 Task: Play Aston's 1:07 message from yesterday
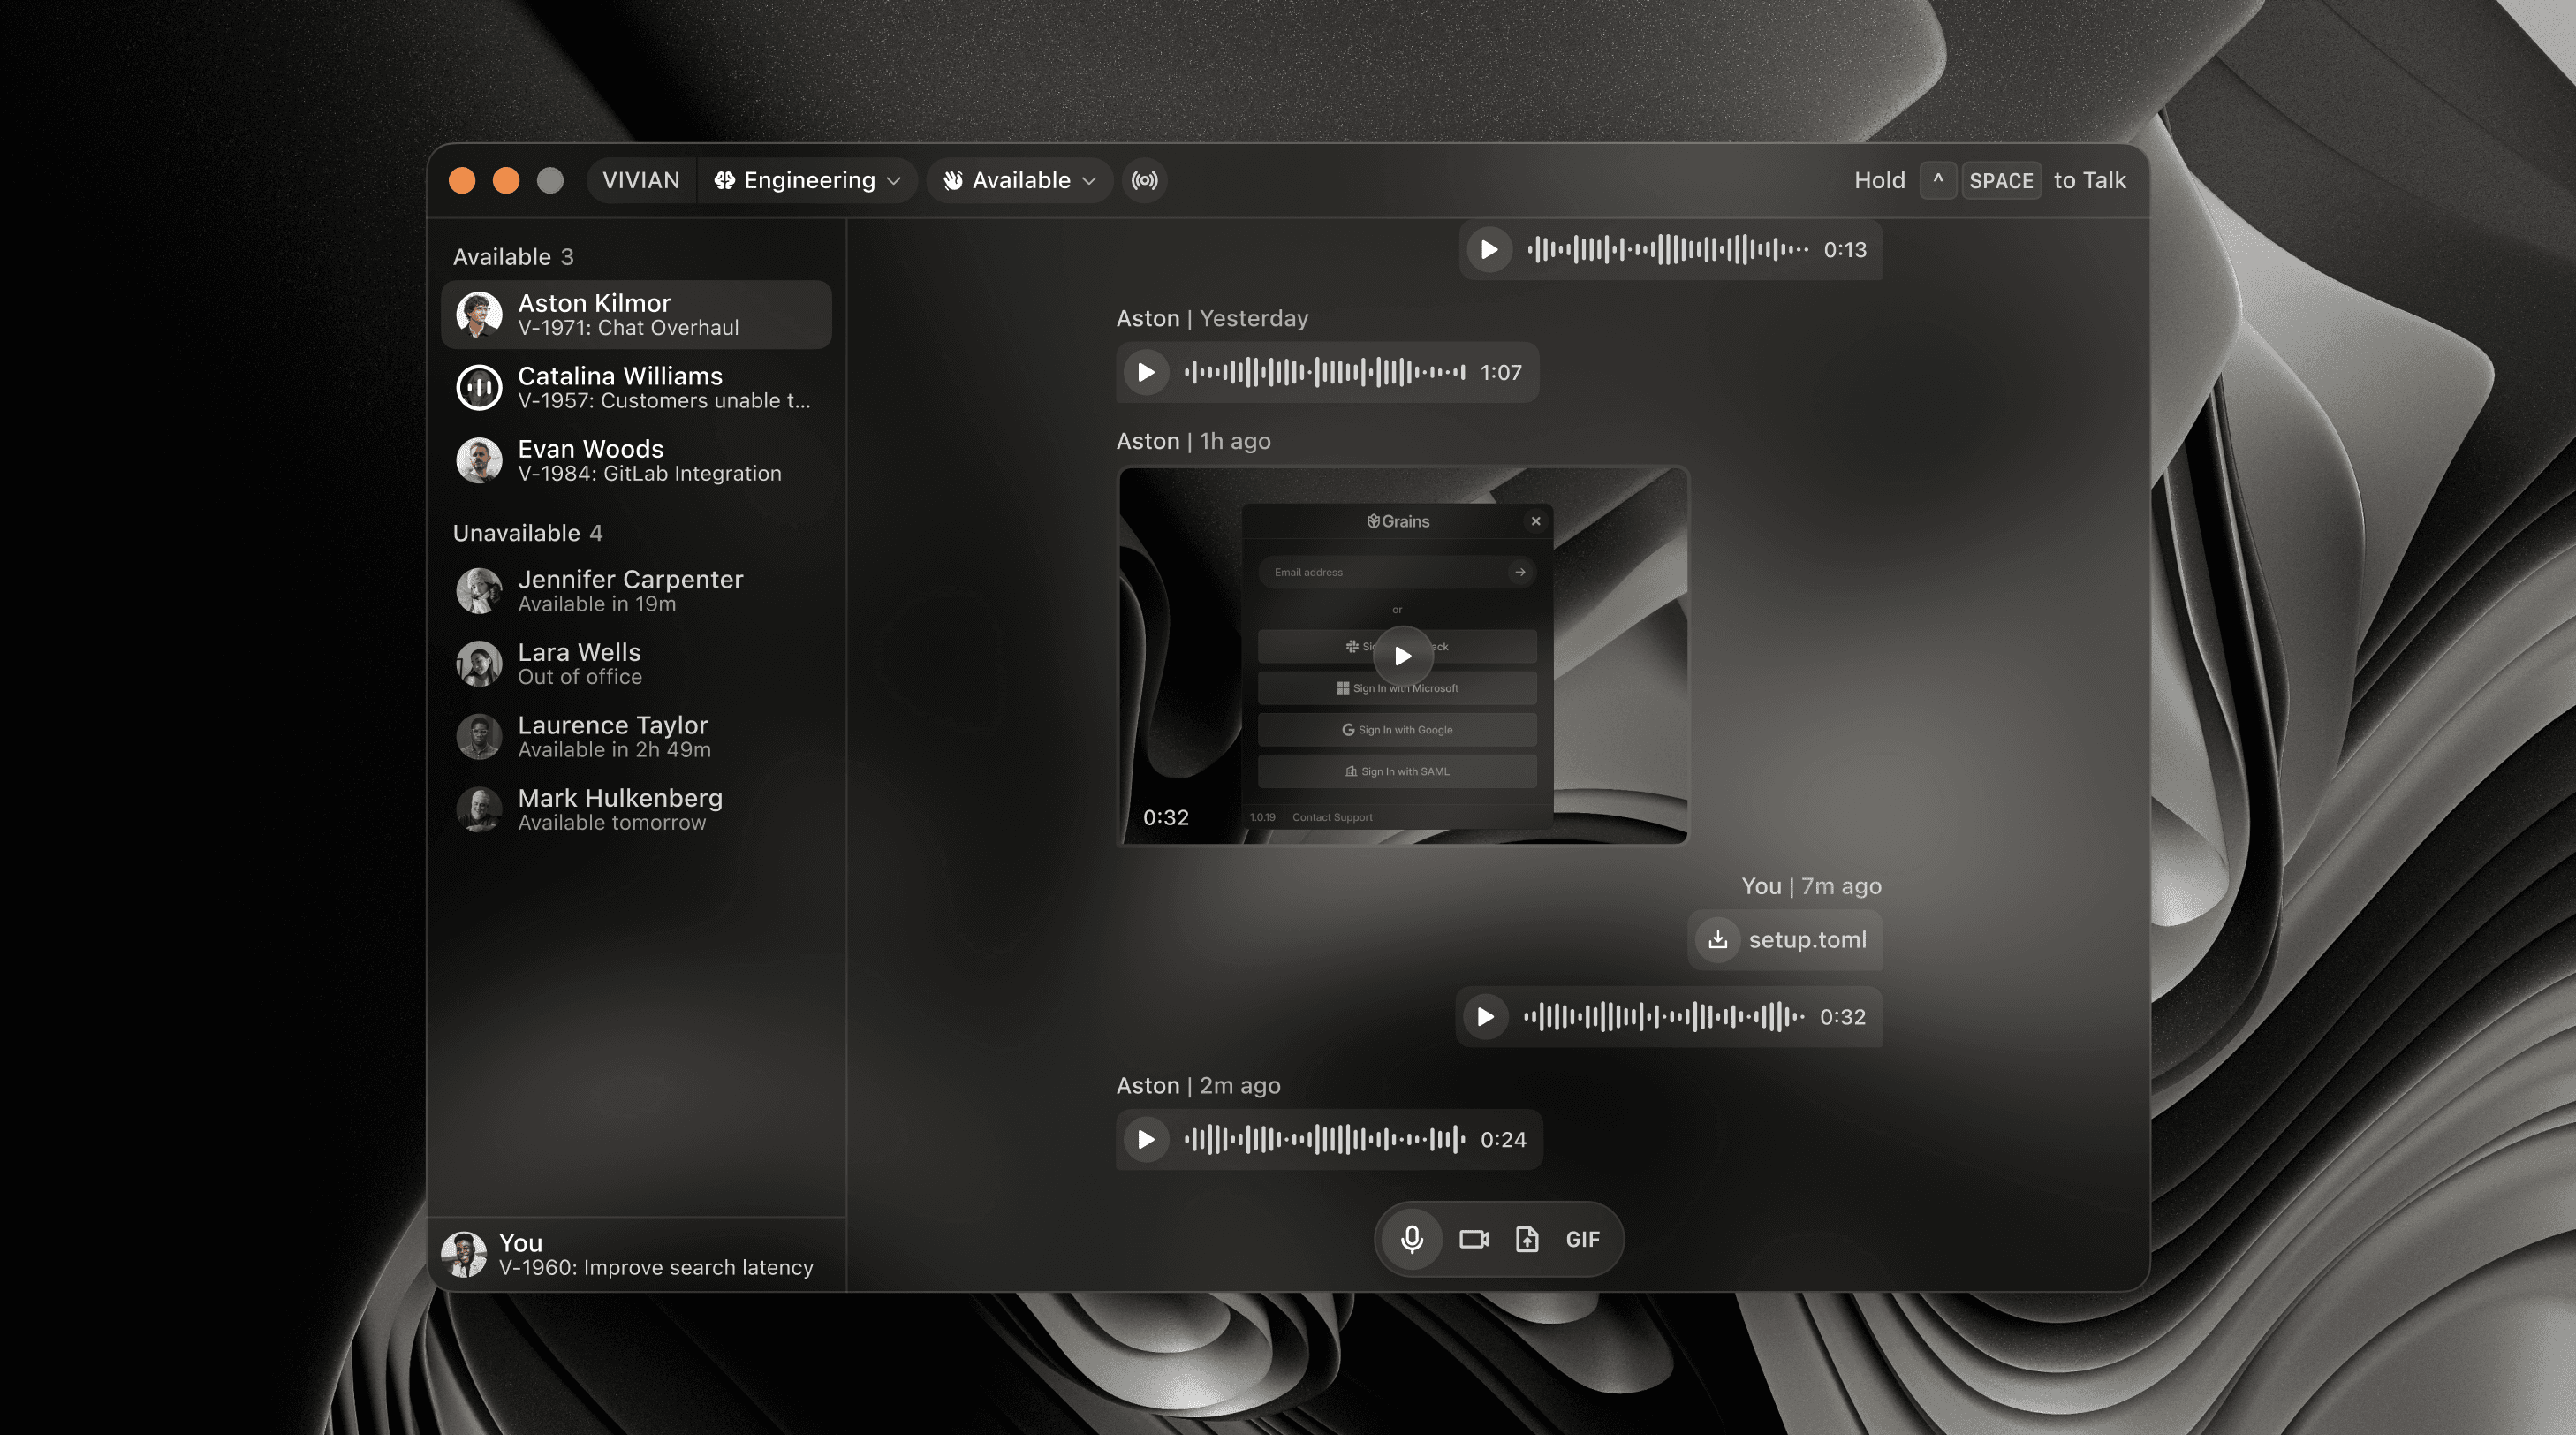pos(1146,372)
